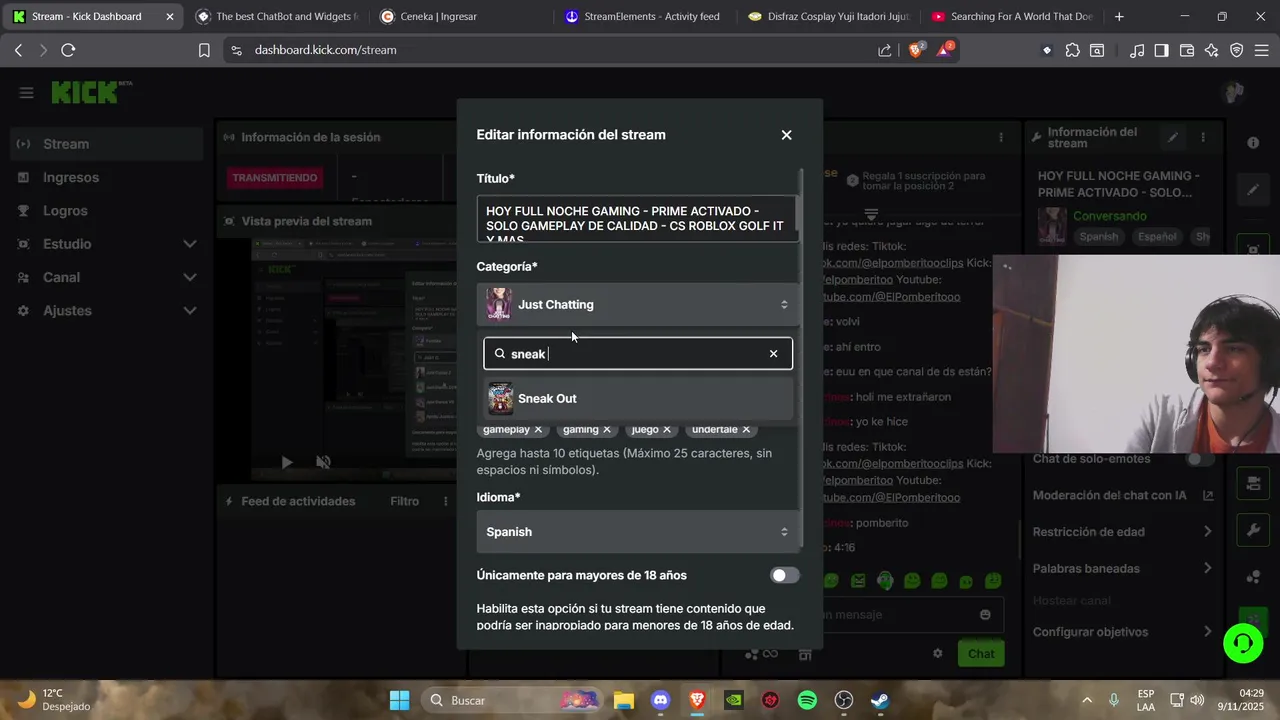1280x720 pixels.
Task: Open emoji picker in chat message box
Action: point(985,615)
